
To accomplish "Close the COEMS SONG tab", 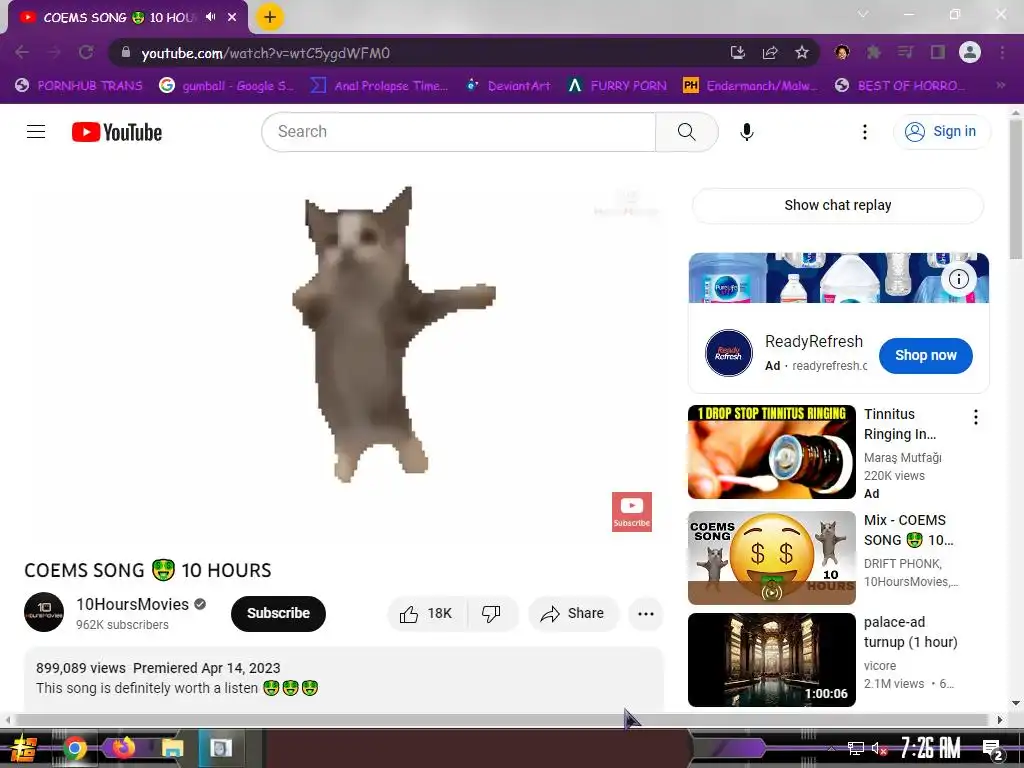I will (x=232, y=18).
